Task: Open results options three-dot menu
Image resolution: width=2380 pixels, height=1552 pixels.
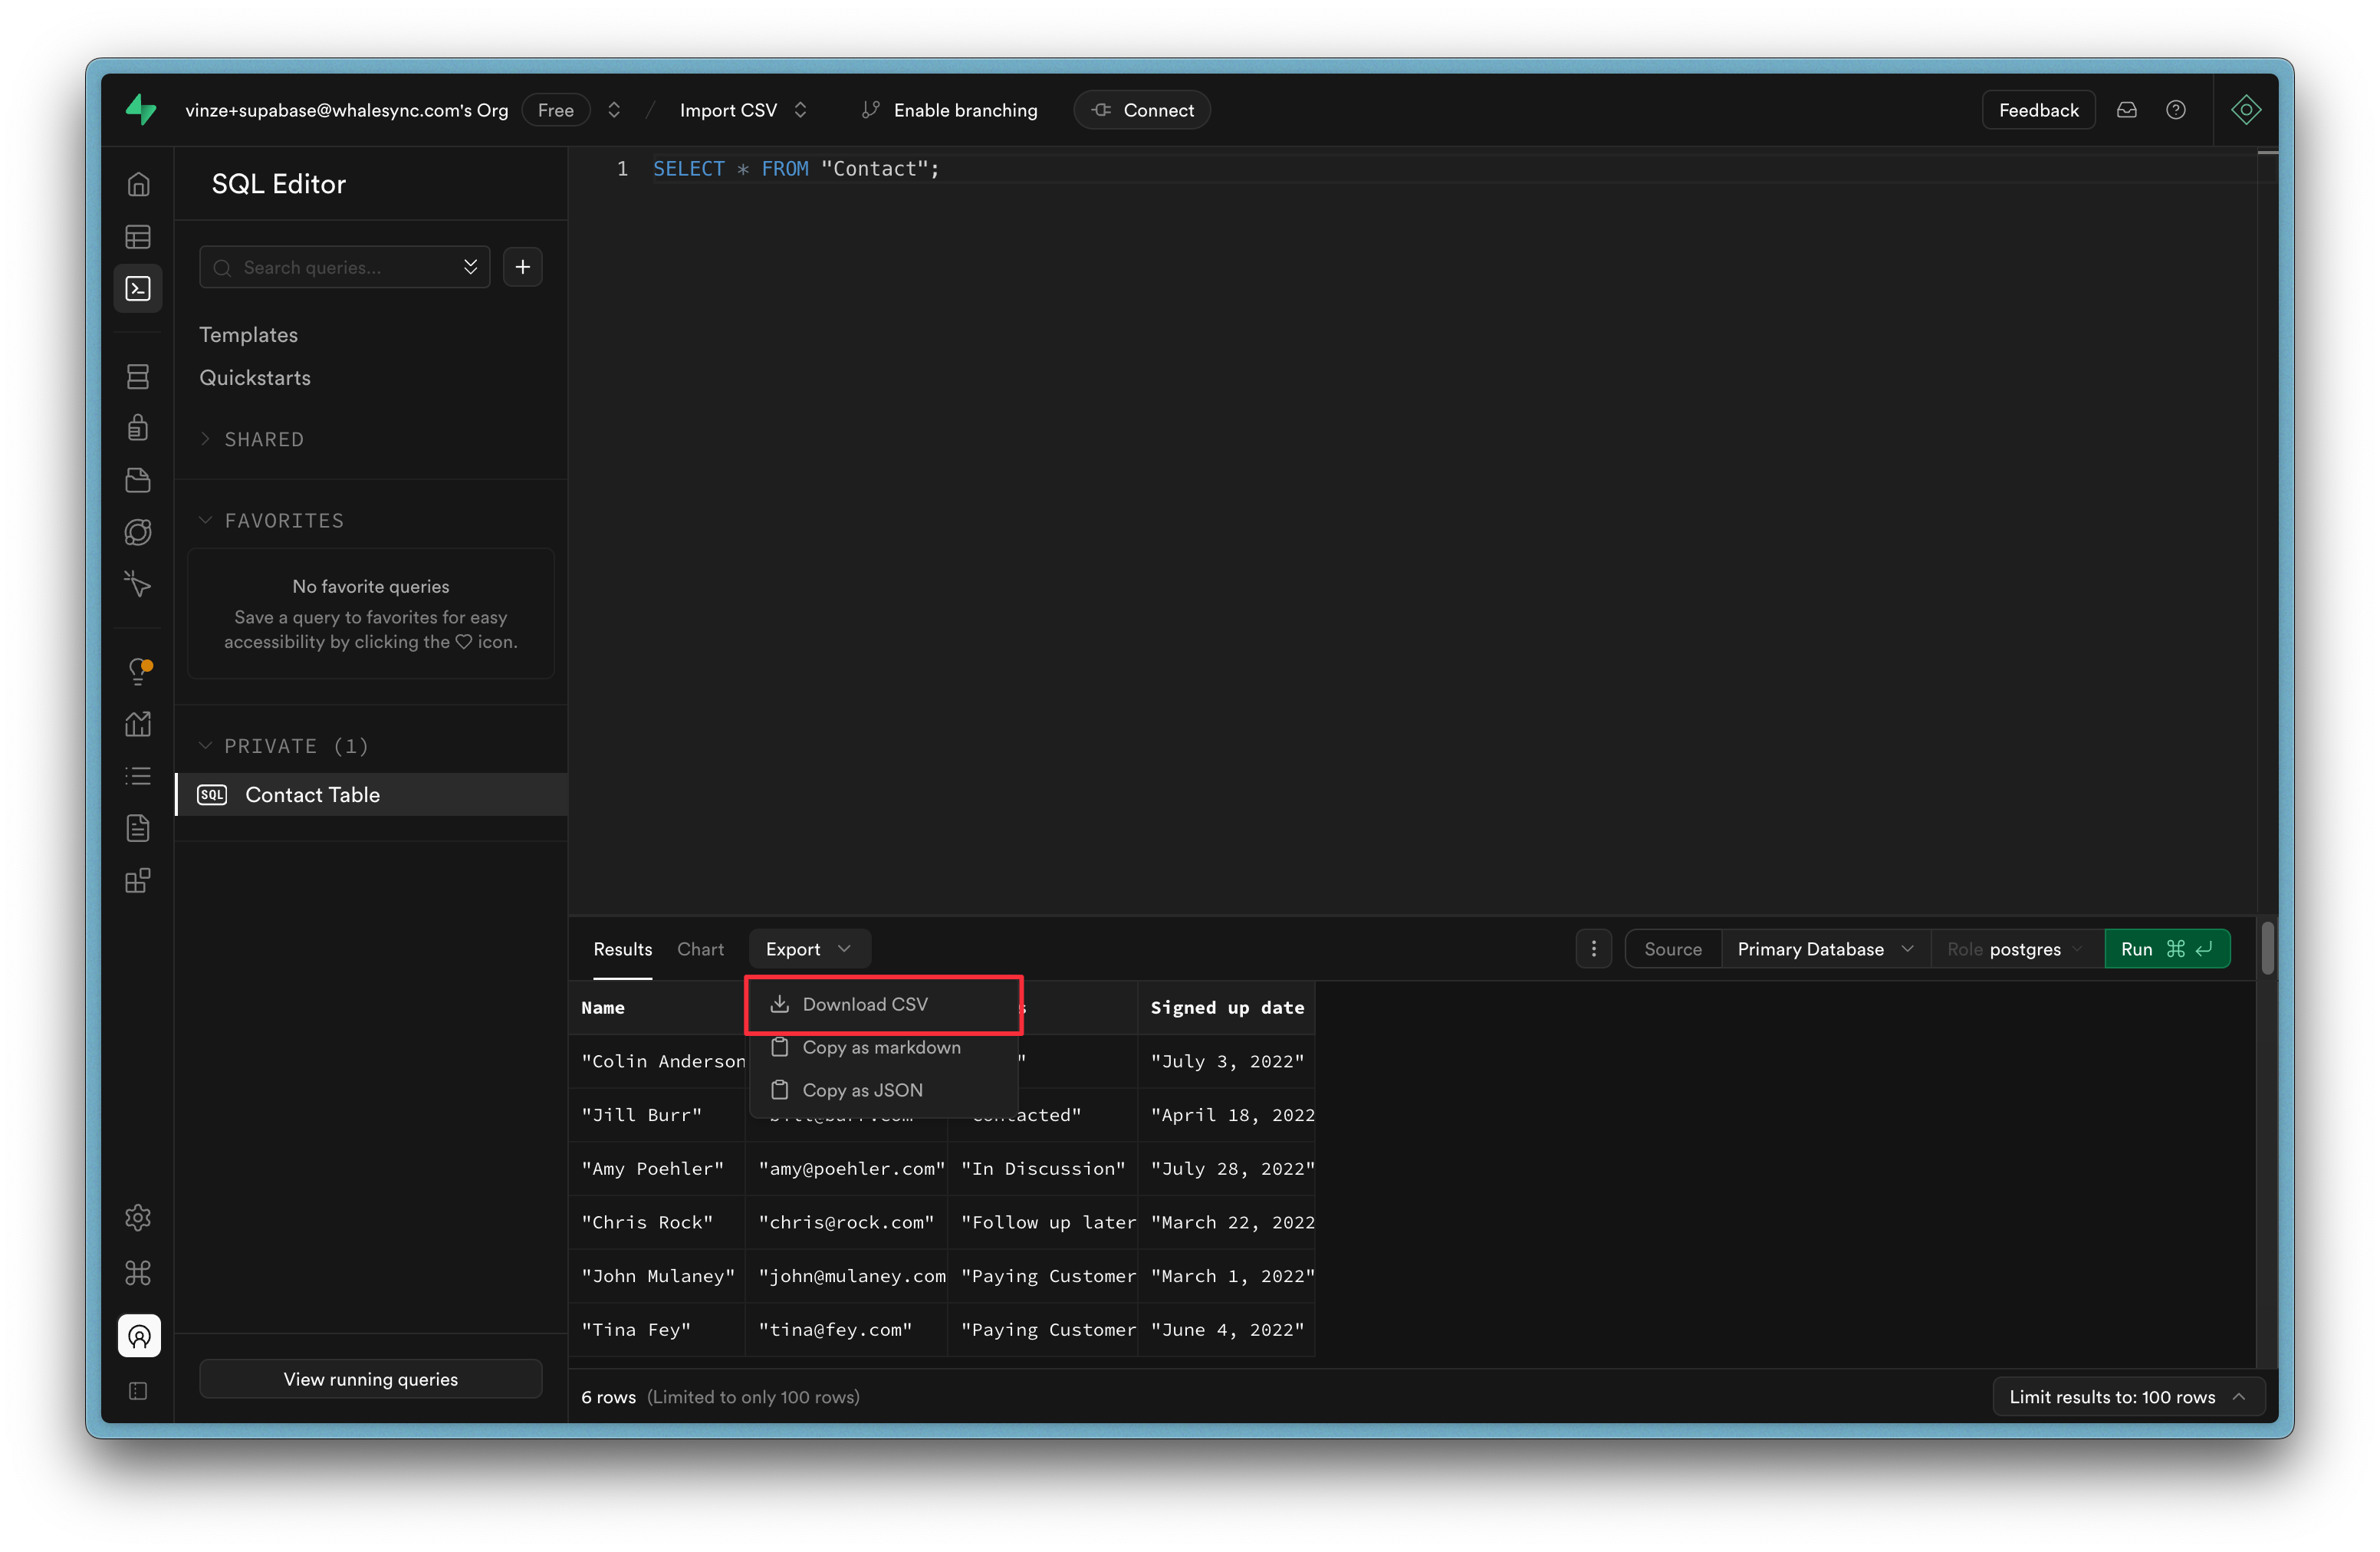Action: (1594, 949)
